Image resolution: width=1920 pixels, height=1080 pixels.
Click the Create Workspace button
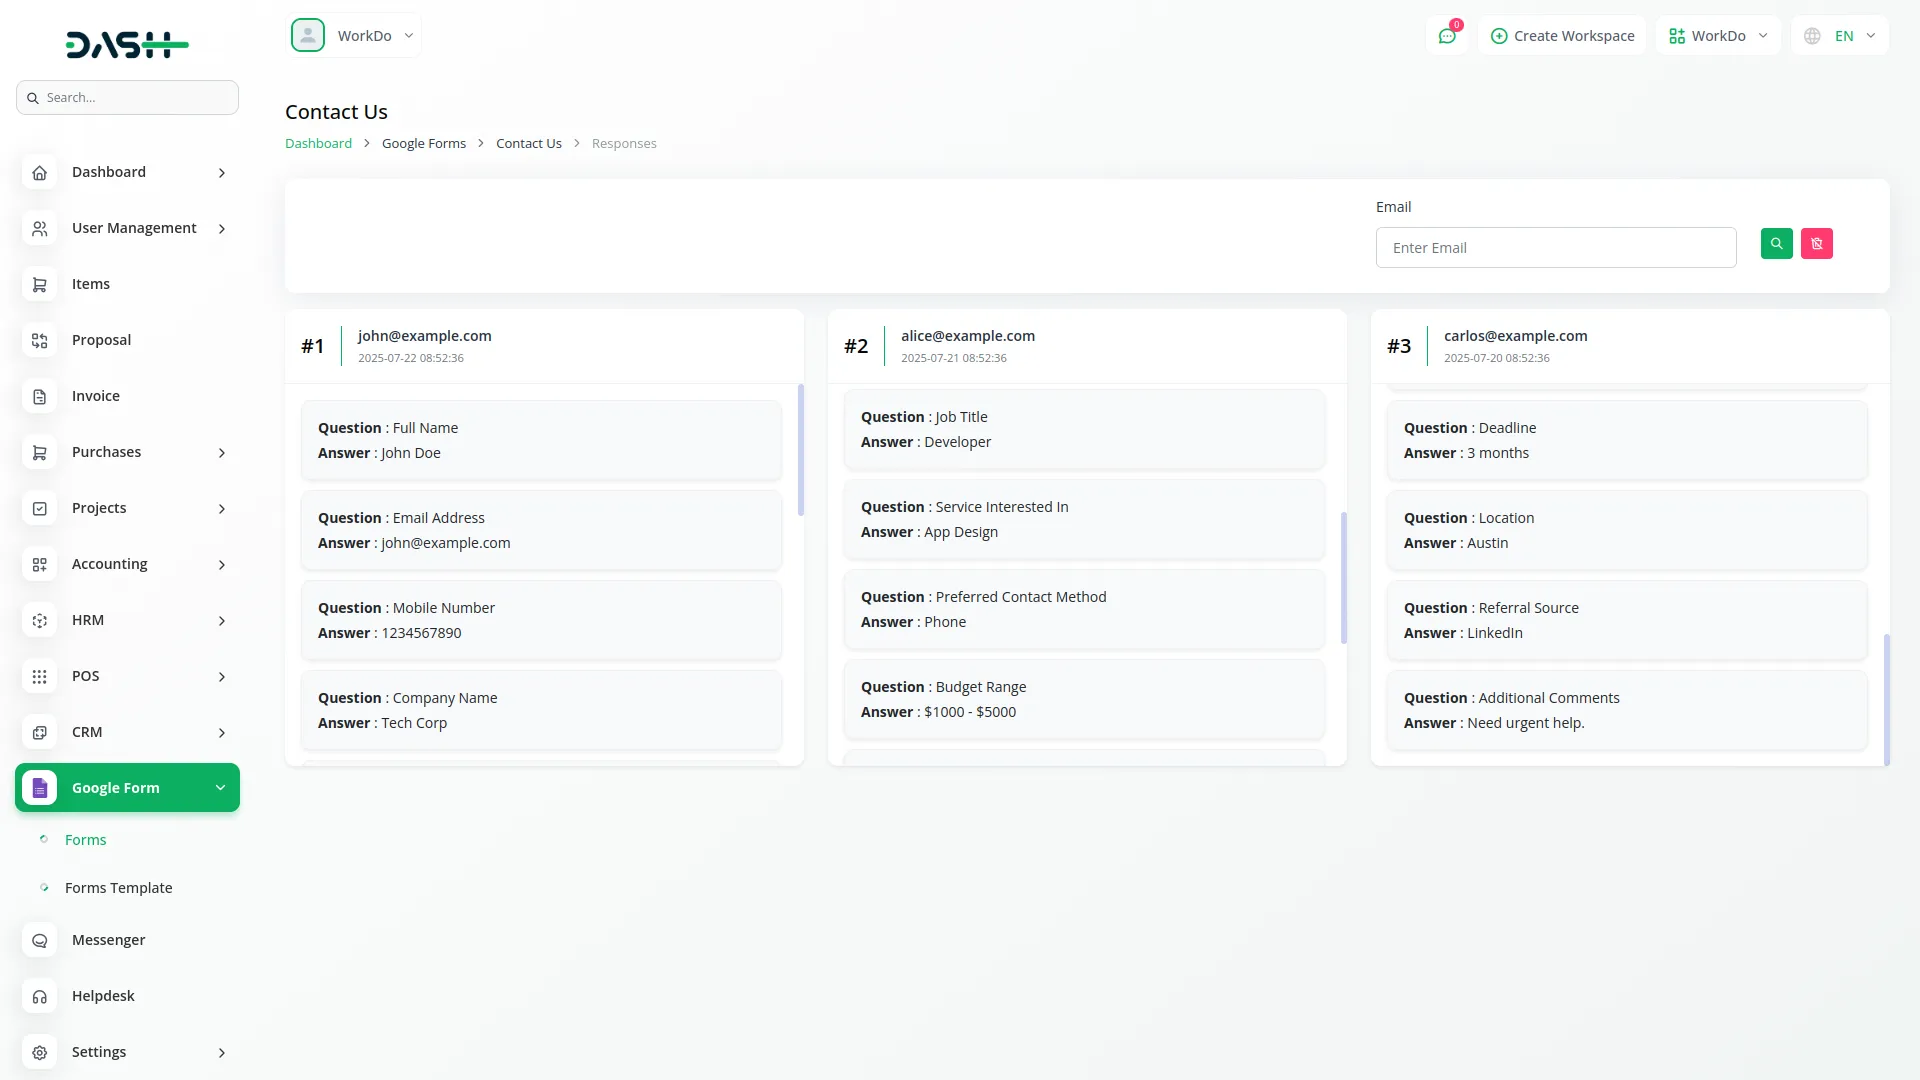tap(1562, 35)
